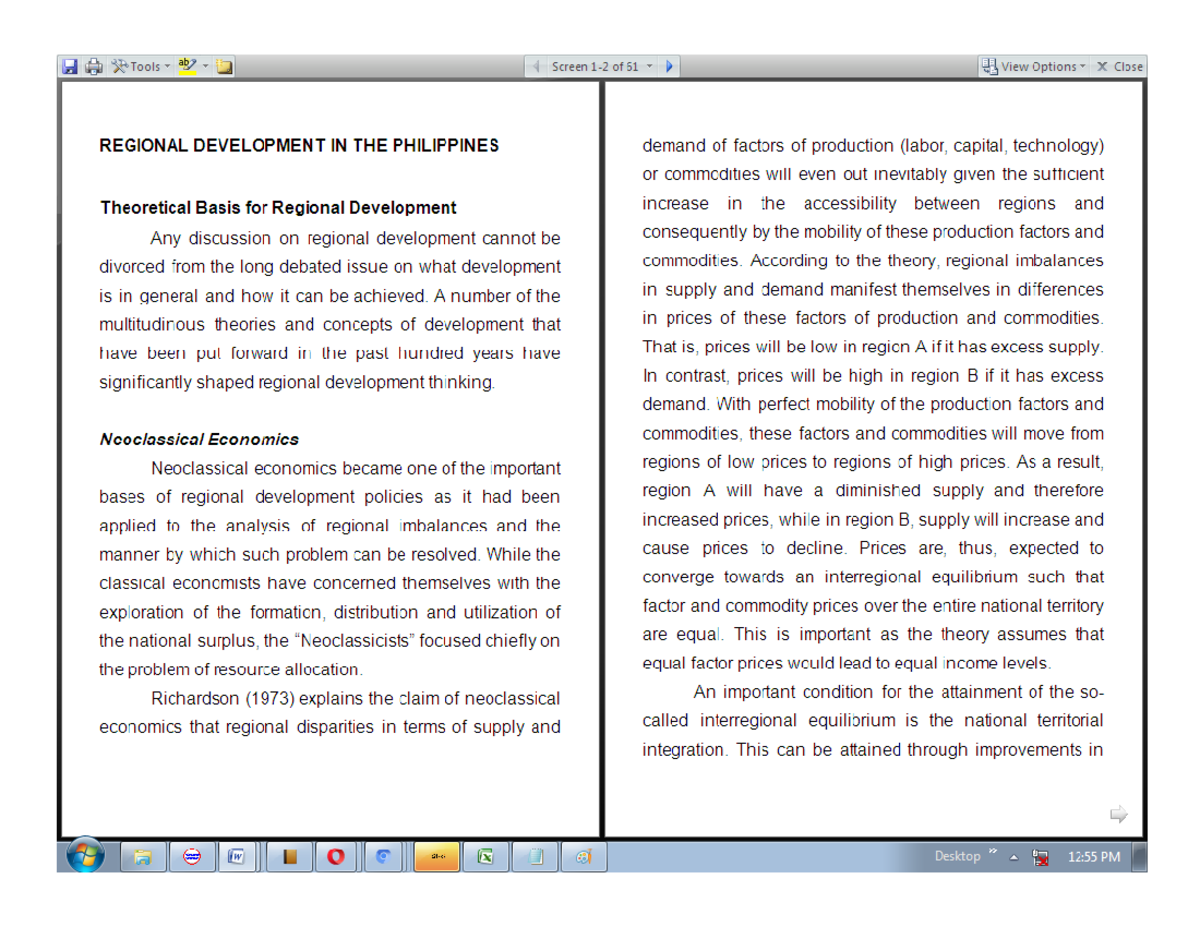Insert a comment with the sticky note icon

pos(225,67)
